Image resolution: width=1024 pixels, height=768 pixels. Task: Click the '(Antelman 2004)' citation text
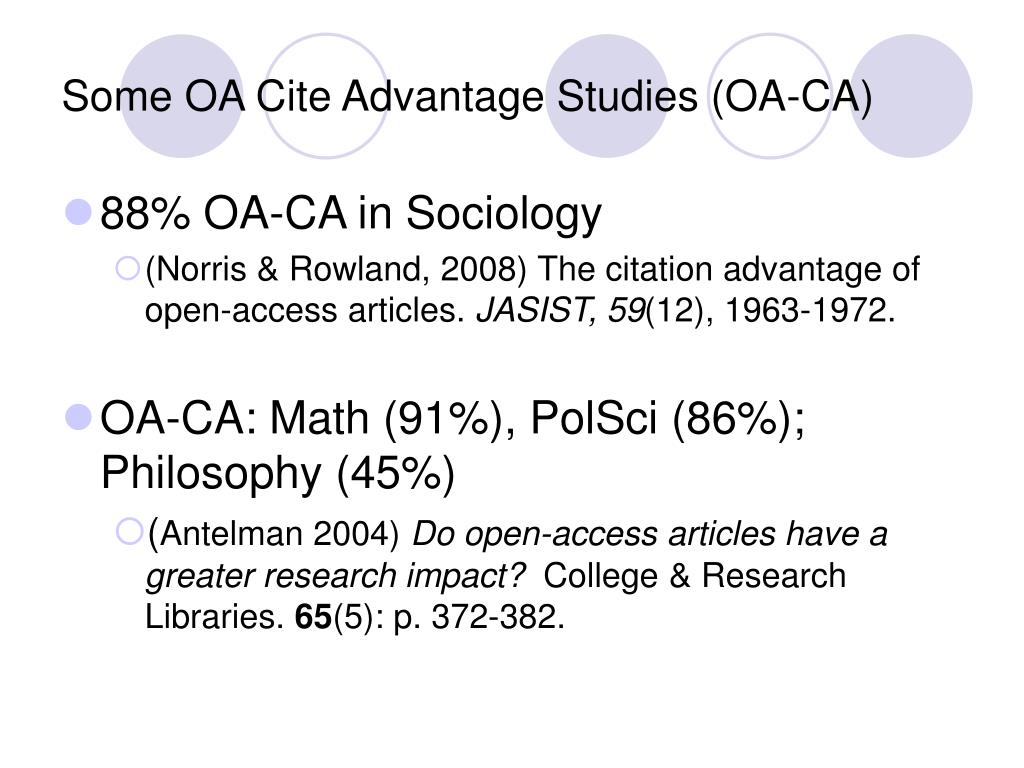pos(273,534)
